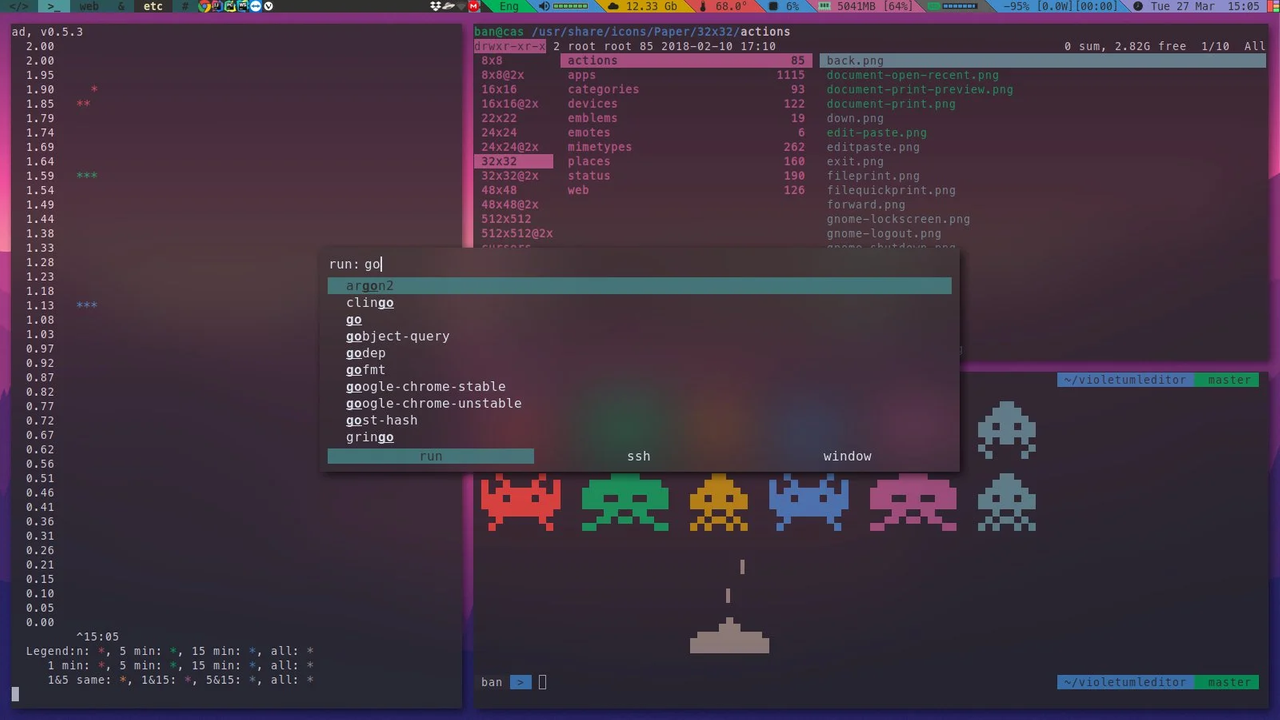Expand the tray dropdown arrow
Image resolution: width=1280 pixels, height=720 pixels.
point(461,6)
